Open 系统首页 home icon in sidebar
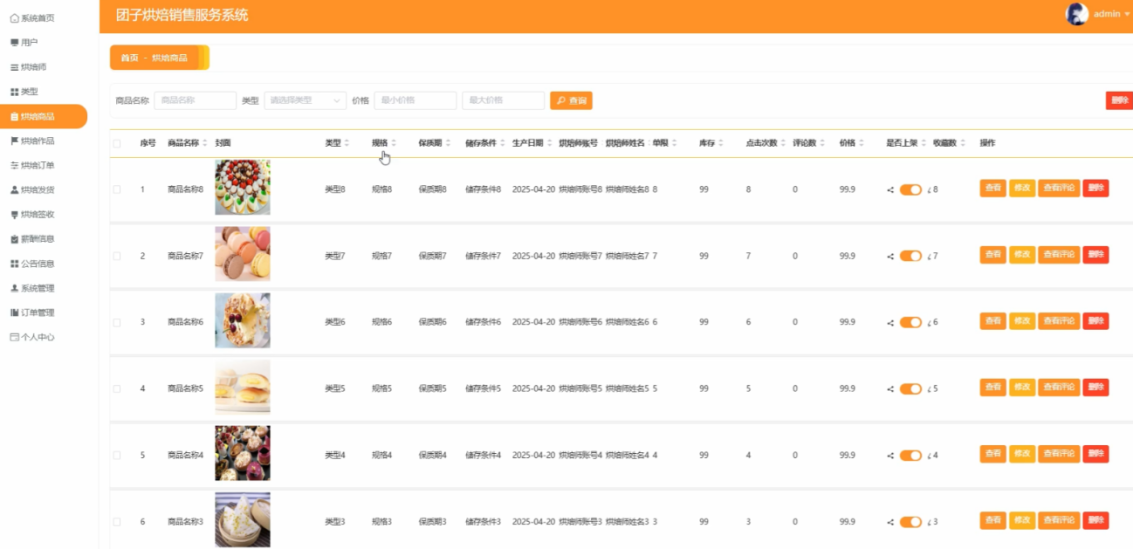1133x550 pixels. click(14, 18)
